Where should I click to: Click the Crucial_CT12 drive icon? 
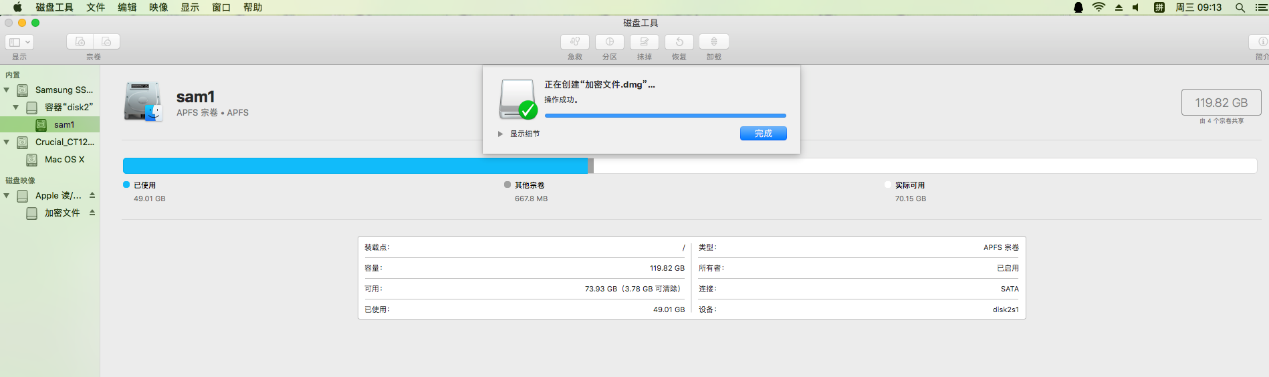click(x=22, y=142)
